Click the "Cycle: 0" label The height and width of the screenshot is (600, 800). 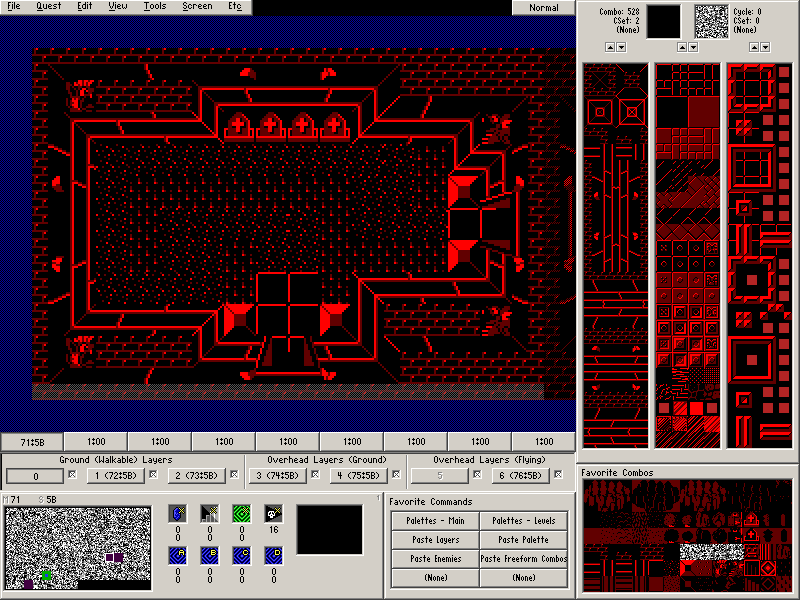[747, 11]
